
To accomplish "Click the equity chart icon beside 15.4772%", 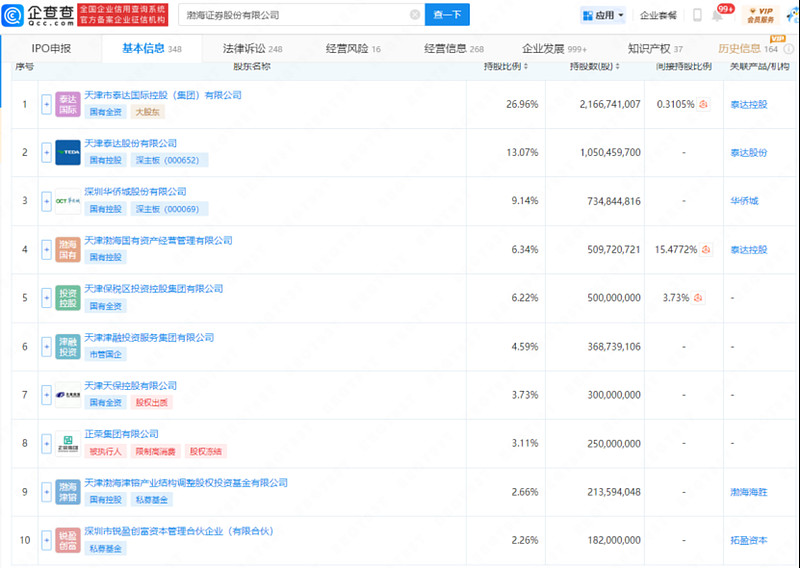I will (x=706, y=250).
